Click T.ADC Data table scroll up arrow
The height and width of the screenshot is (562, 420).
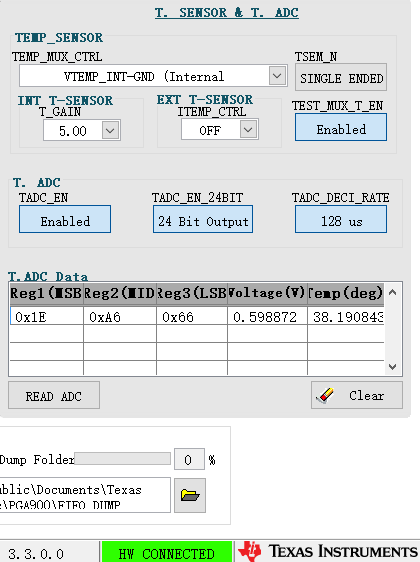(392, 293)
